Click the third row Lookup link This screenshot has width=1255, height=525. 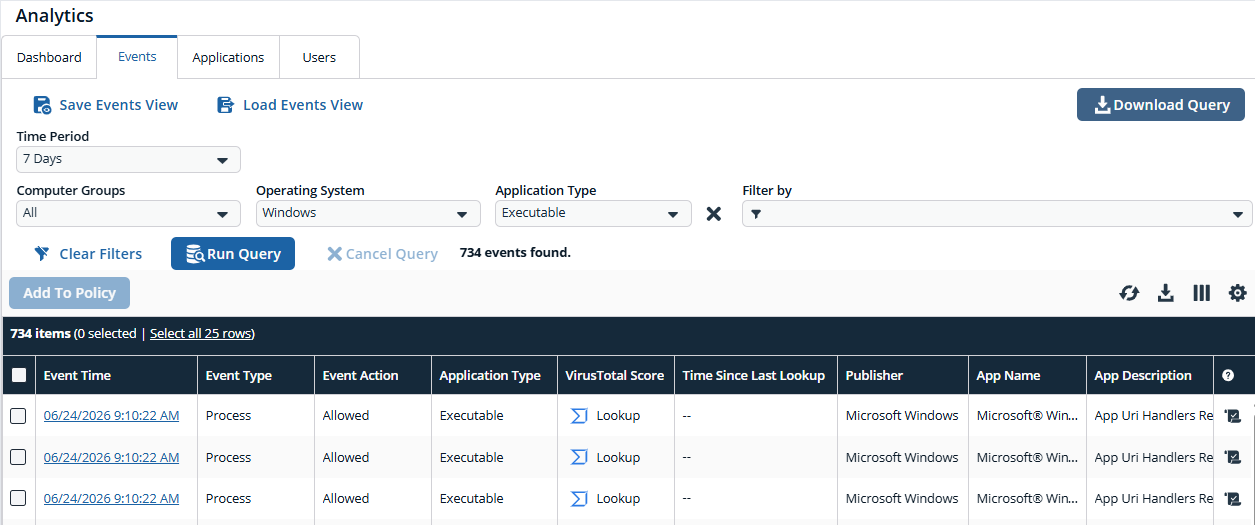click(618, 498)
